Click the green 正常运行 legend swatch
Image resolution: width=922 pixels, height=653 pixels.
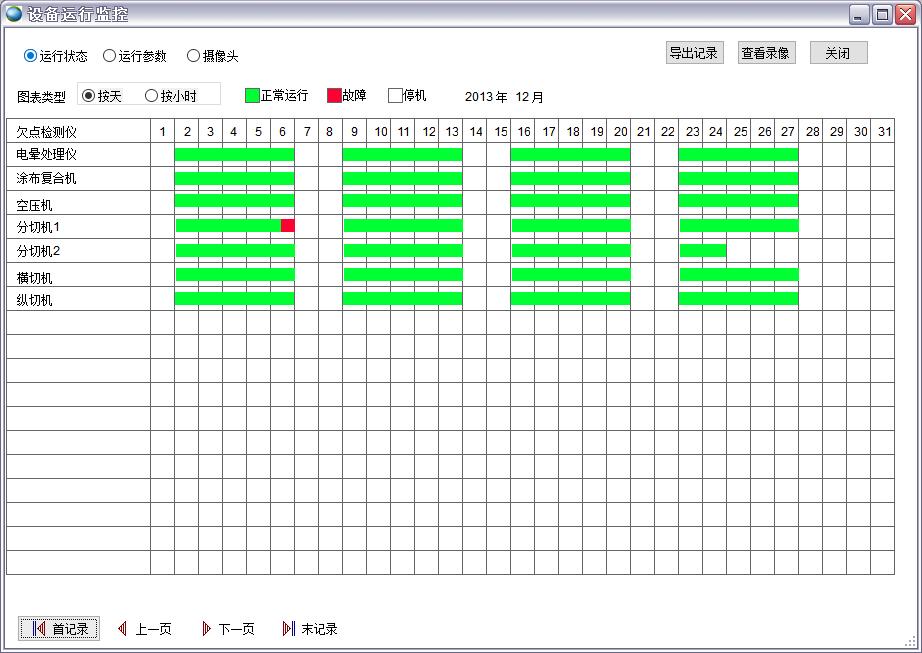coord(252,96)
